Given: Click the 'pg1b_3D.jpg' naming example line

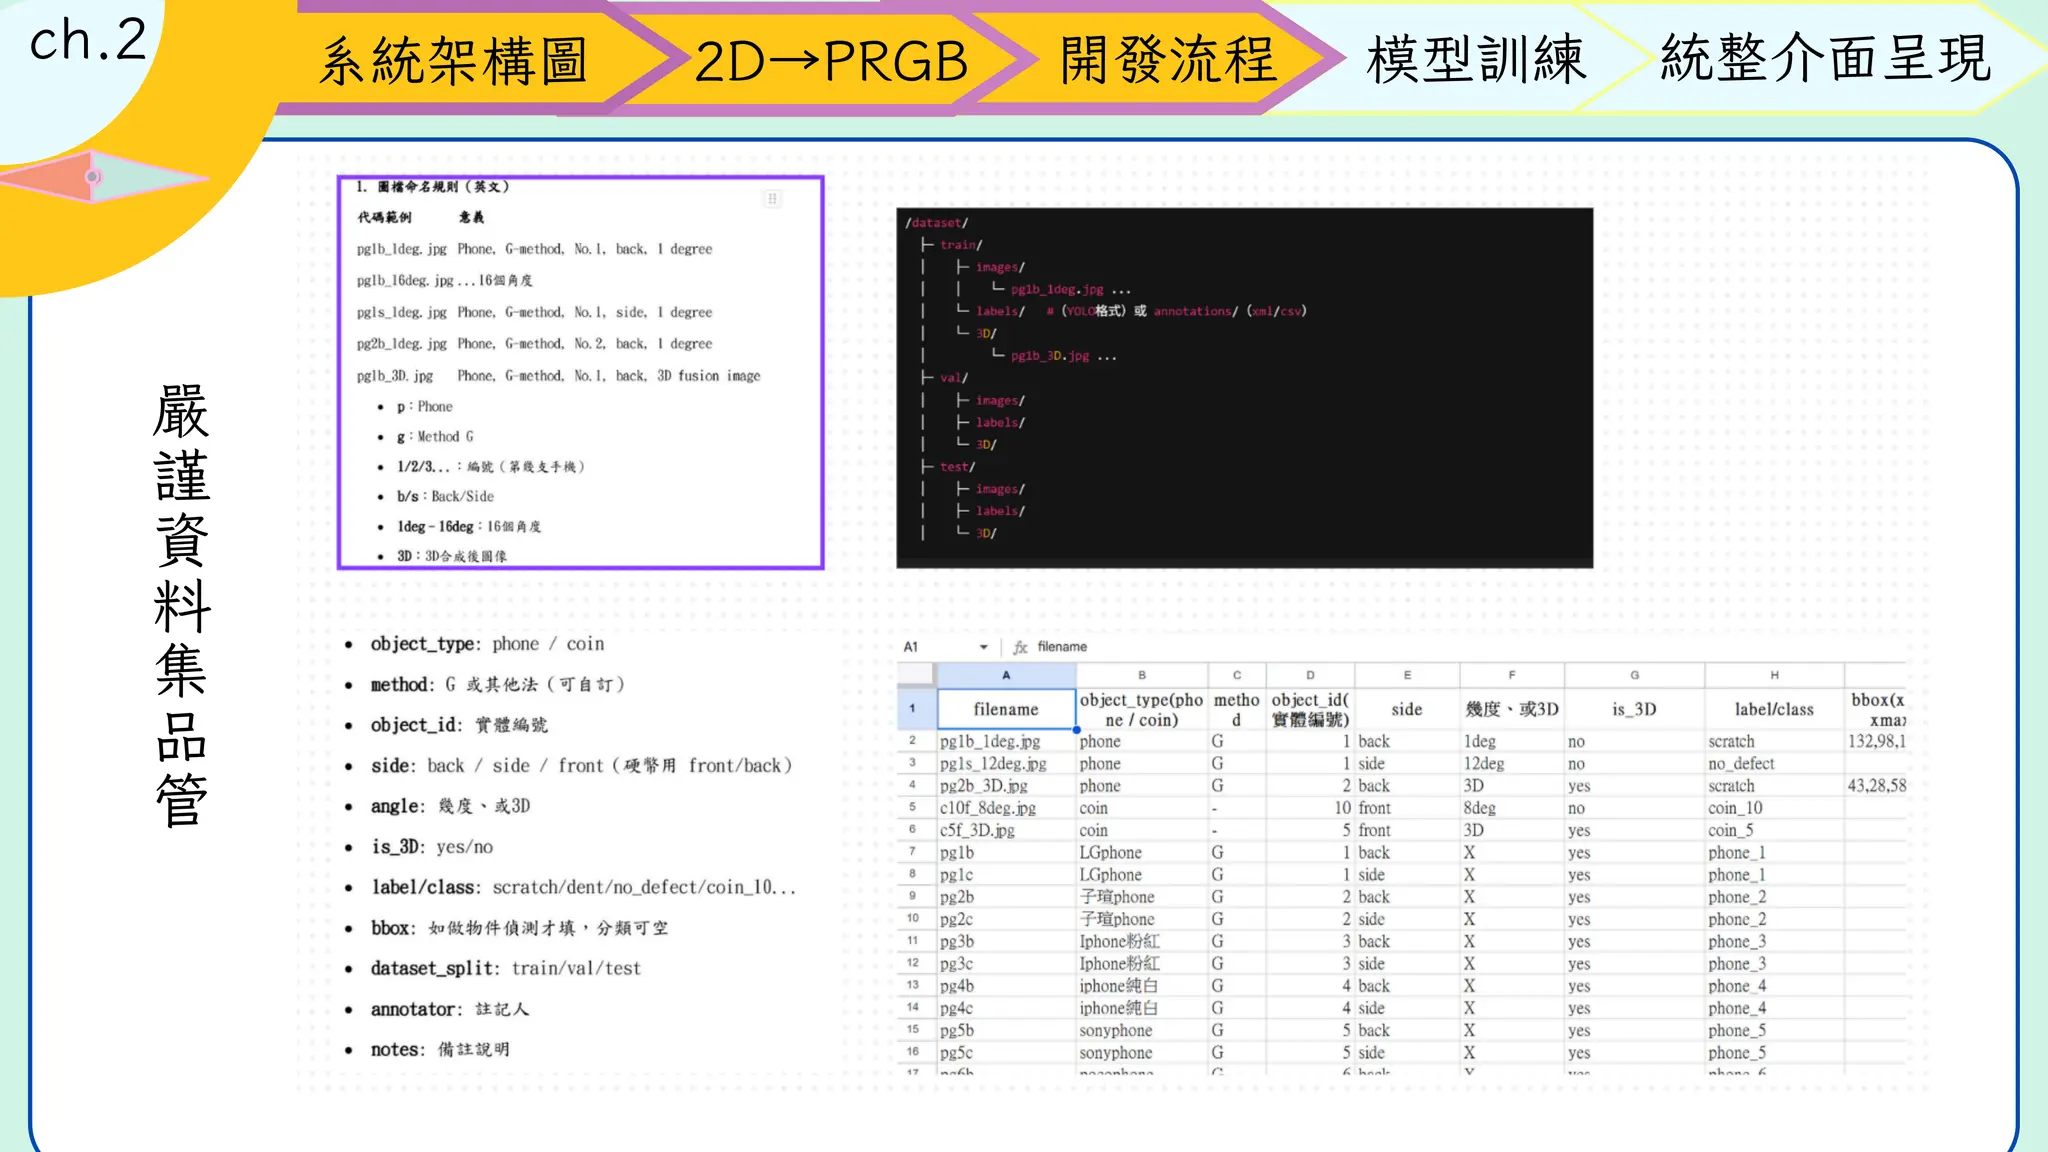Looking at the screenshot, I should pyautogui.click(x=558, y=376).
